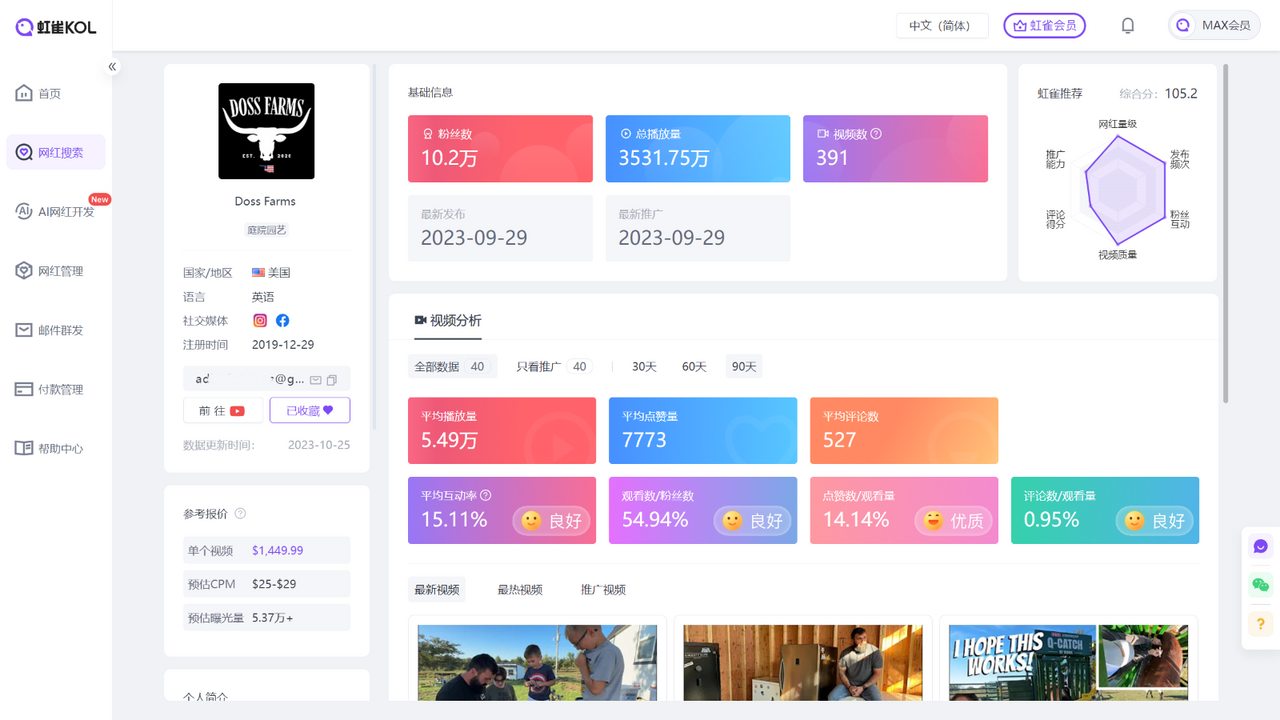
Task: Click the 庭院园艺 category tag
Action: coord(266,230)
